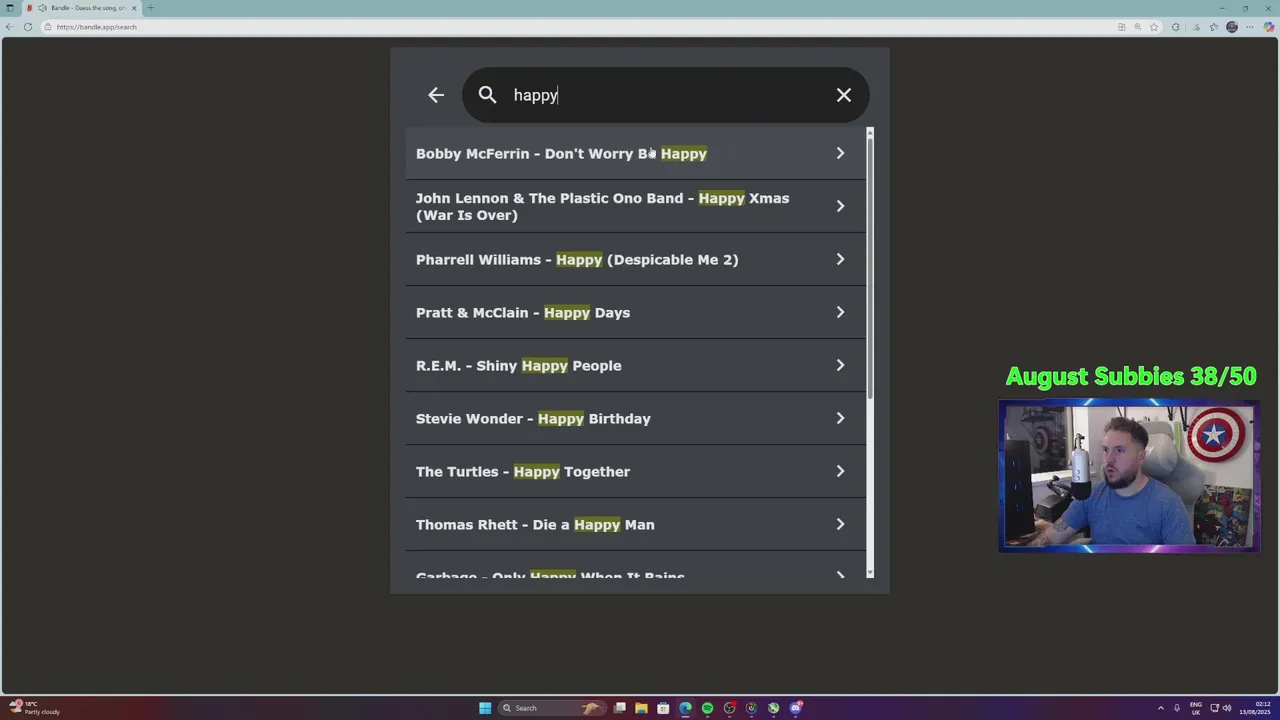Clear the search text with the X icon
This screenshot has height=720, width=1280.
pyautogui.click(x=844, y=95)
